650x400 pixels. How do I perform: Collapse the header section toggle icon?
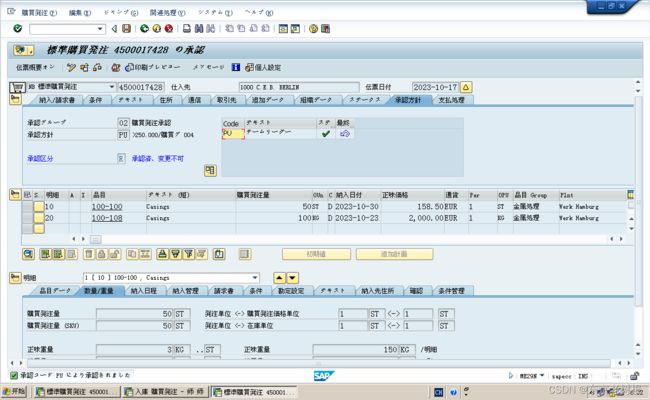pos(15,99)
